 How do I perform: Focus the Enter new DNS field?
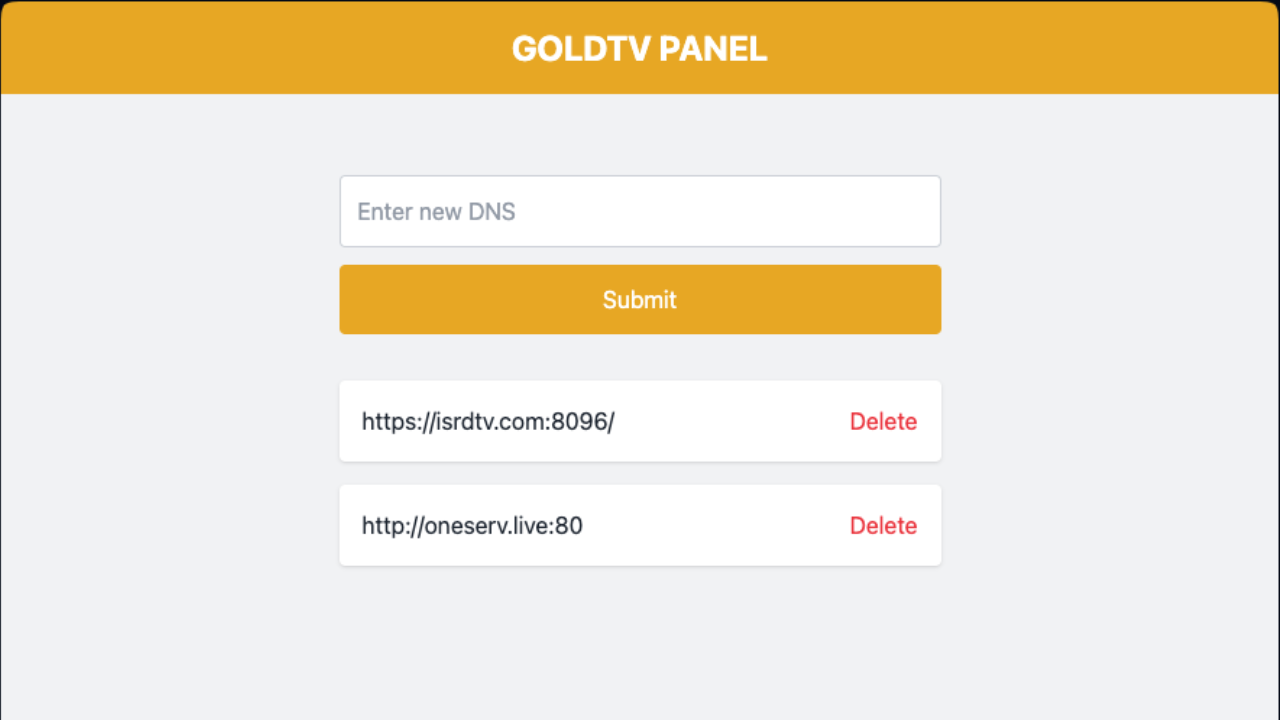(x=640, y=211)
